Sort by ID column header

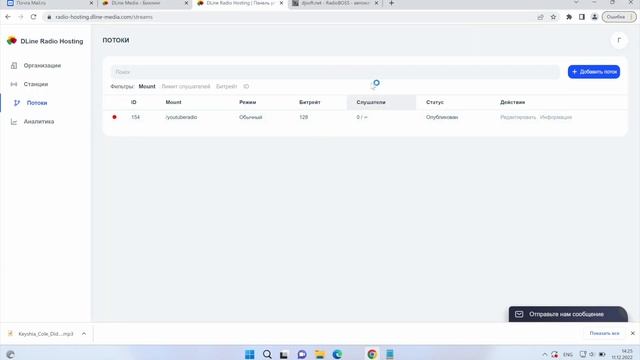pos(133,102)
